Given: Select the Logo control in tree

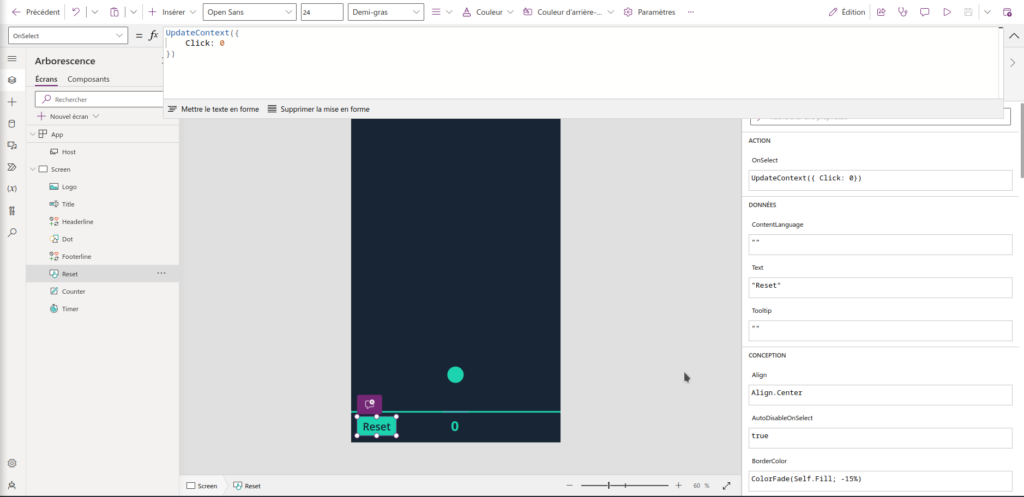Looking at the screenshot, I should click(69, 187).
